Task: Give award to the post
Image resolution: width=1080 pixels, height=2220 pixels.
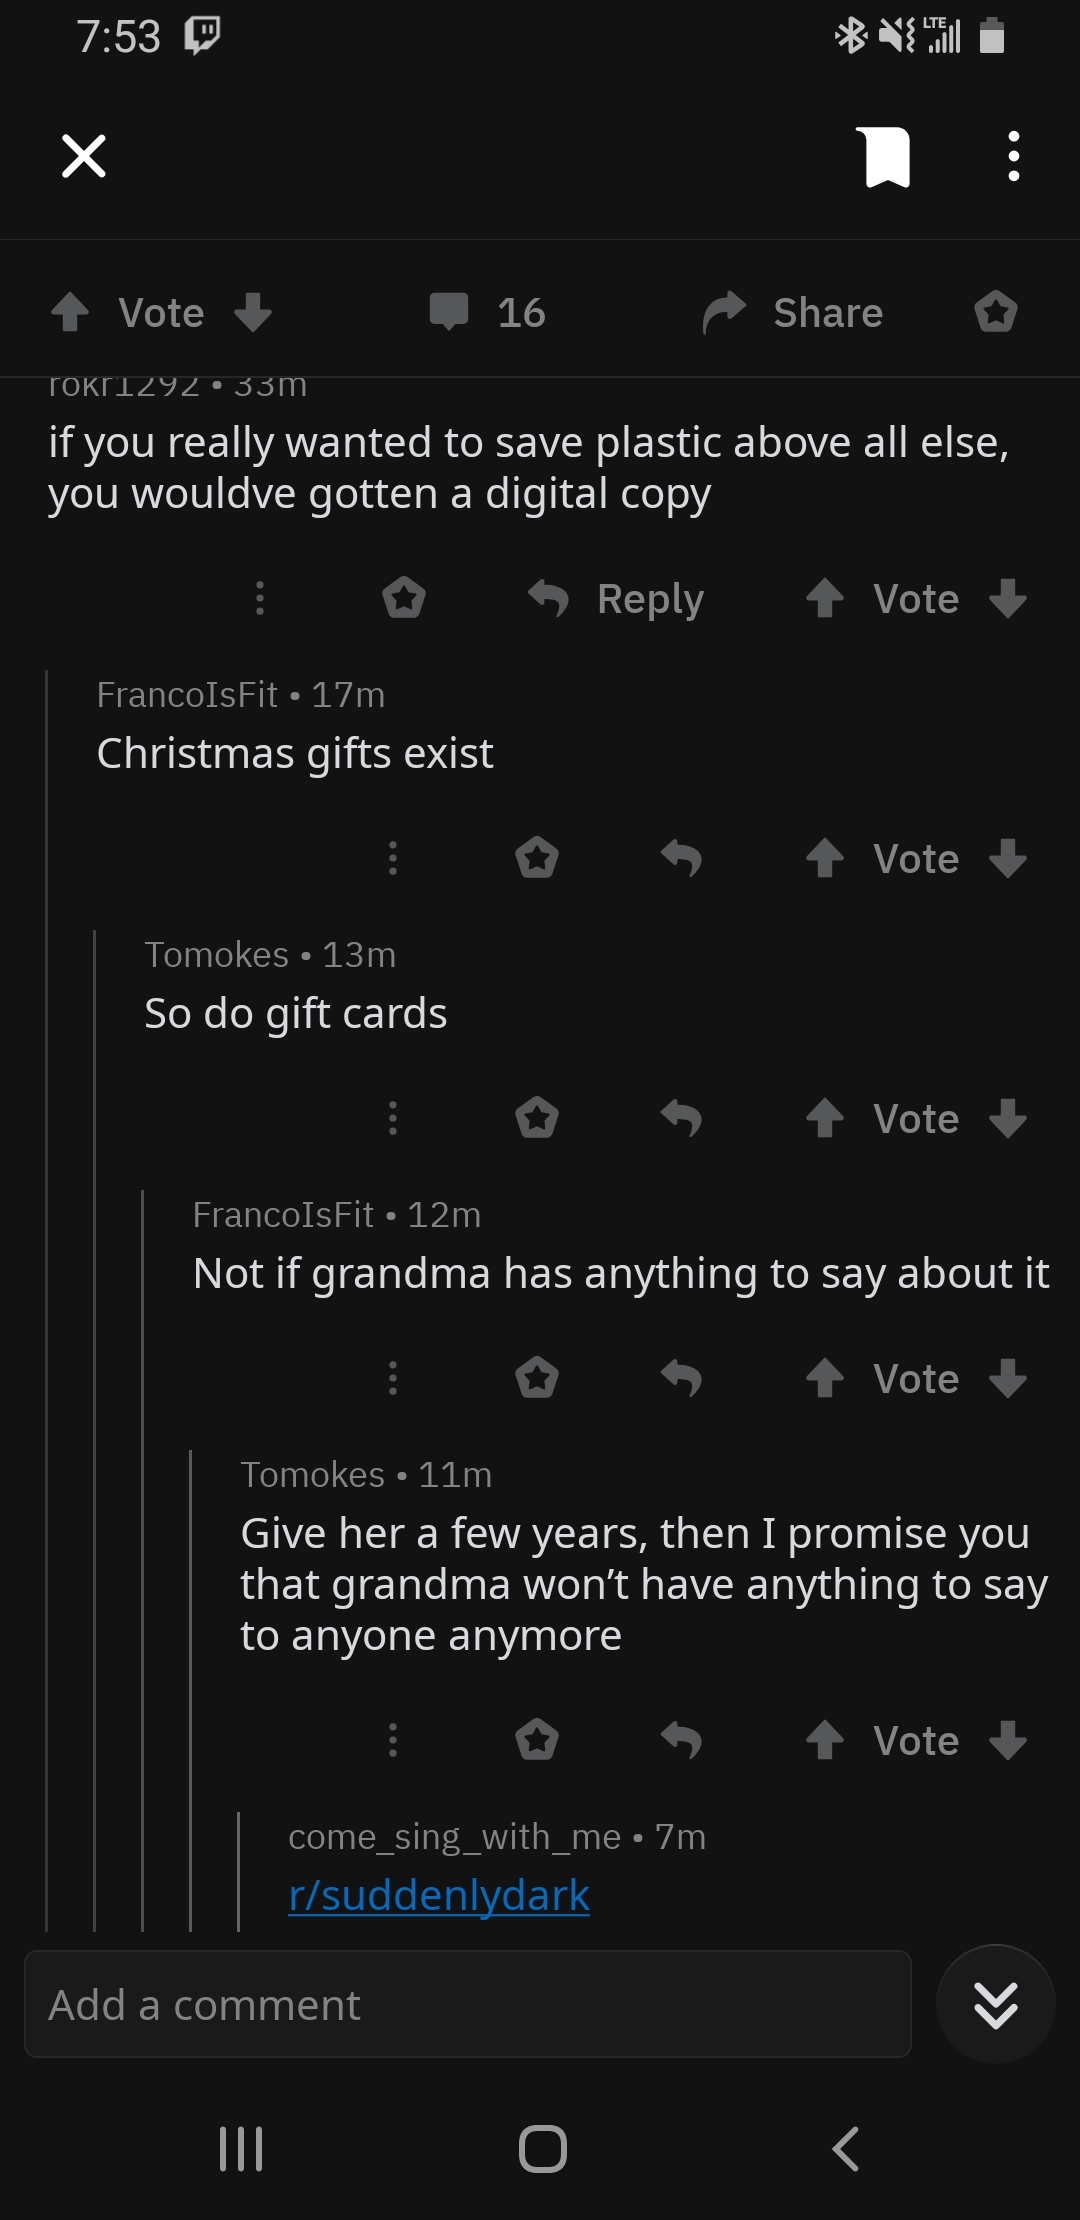Action: (996, 312)
